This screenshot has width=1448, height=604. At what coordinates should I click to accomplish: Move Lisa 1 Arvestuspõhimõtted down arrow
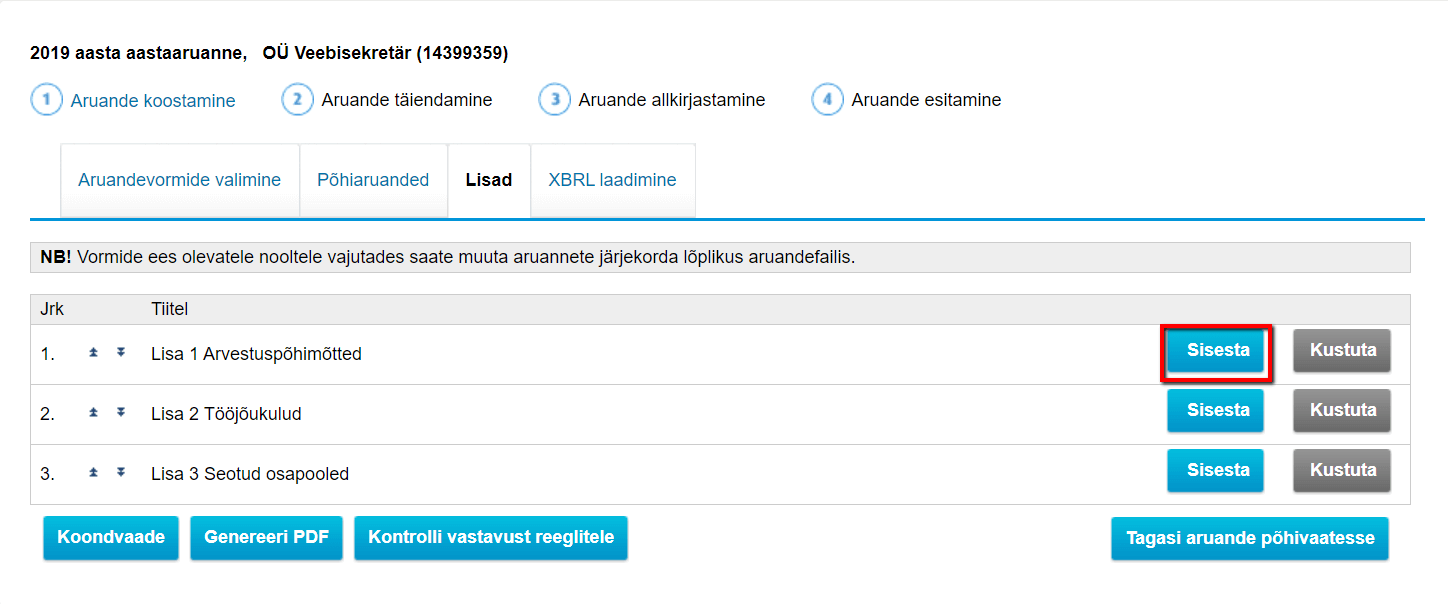(x=120, y=353)
